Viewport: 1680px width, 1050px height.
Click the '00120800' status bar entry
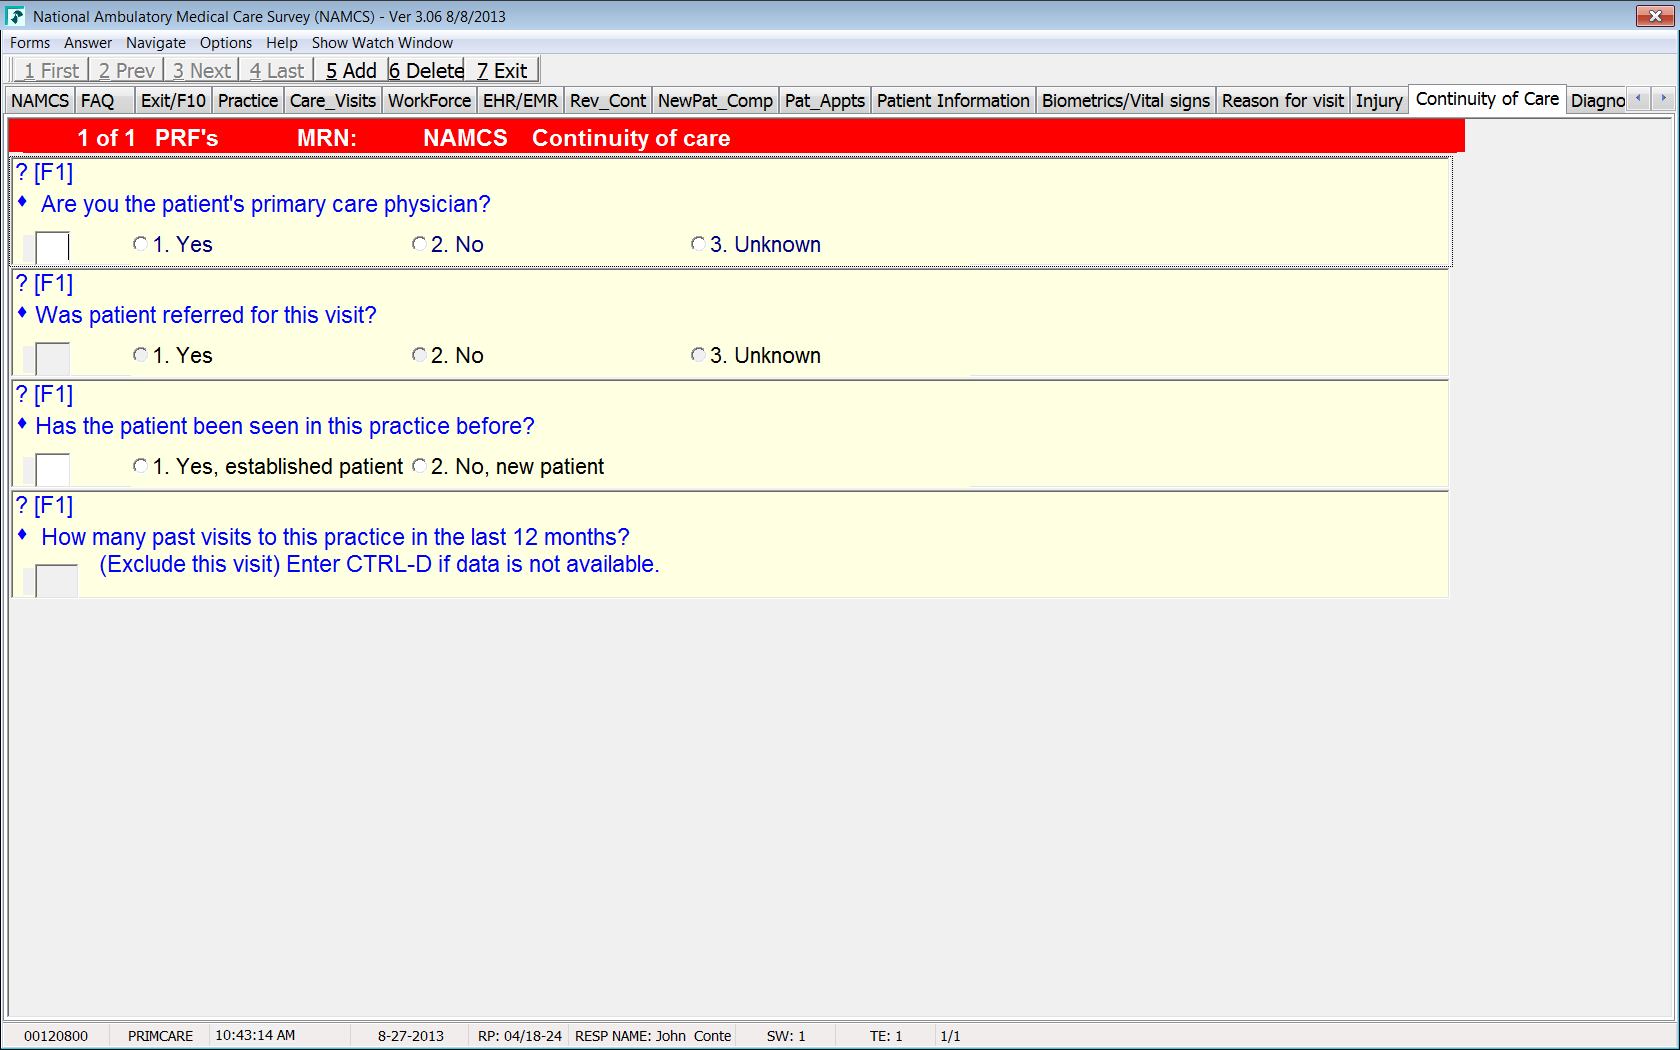56,1036
